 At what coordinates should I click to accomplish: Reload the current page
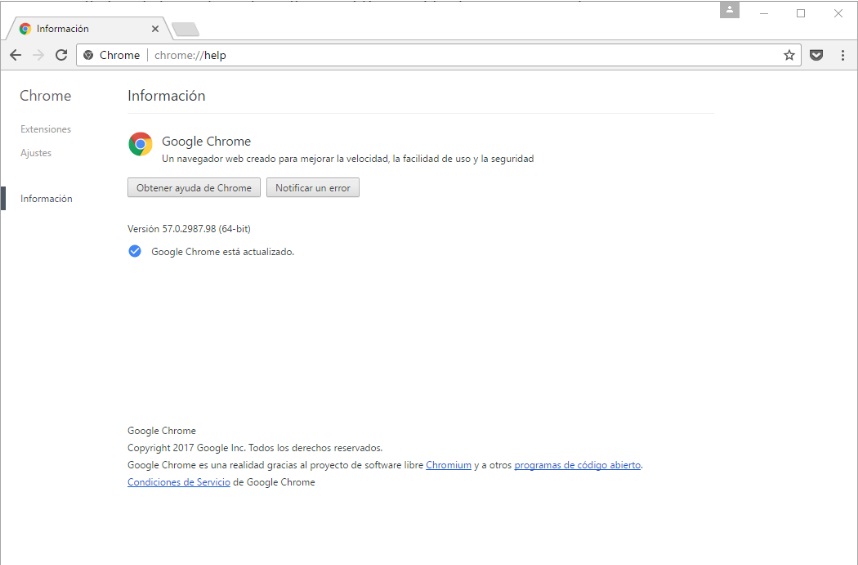coord(61,55)
